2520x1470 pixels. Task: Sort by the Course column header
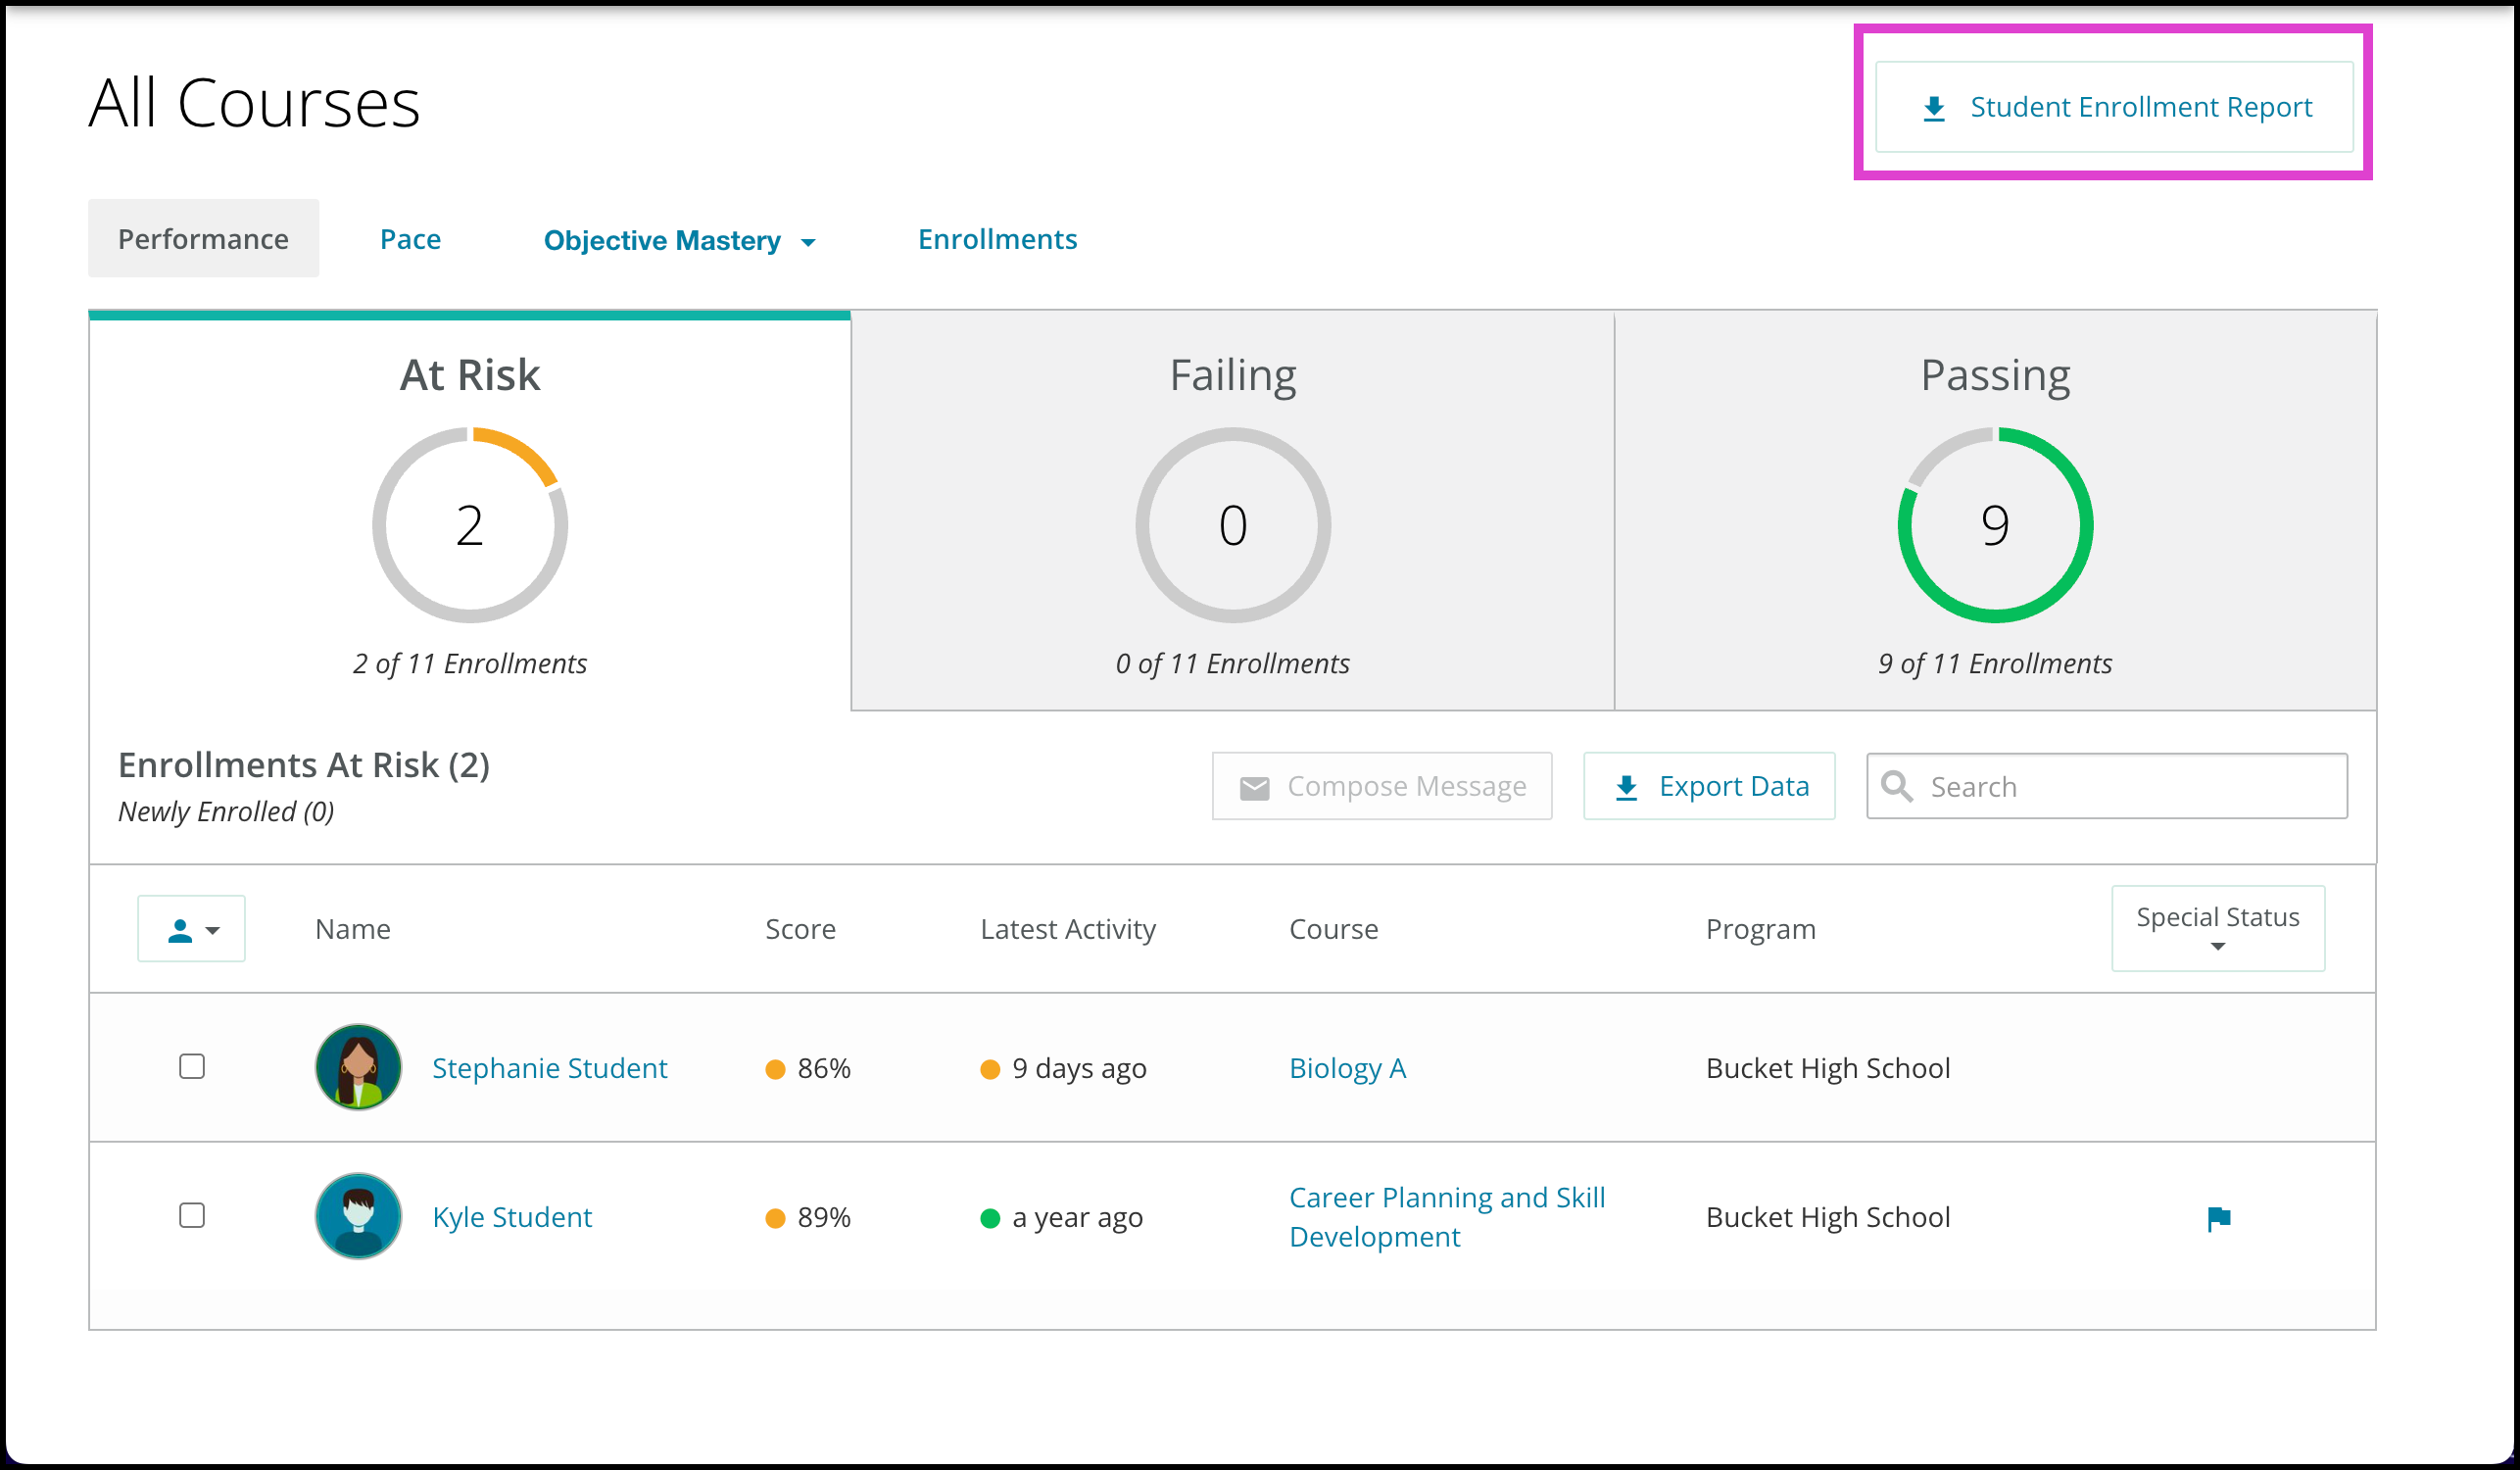click(x=1333, y=929)
